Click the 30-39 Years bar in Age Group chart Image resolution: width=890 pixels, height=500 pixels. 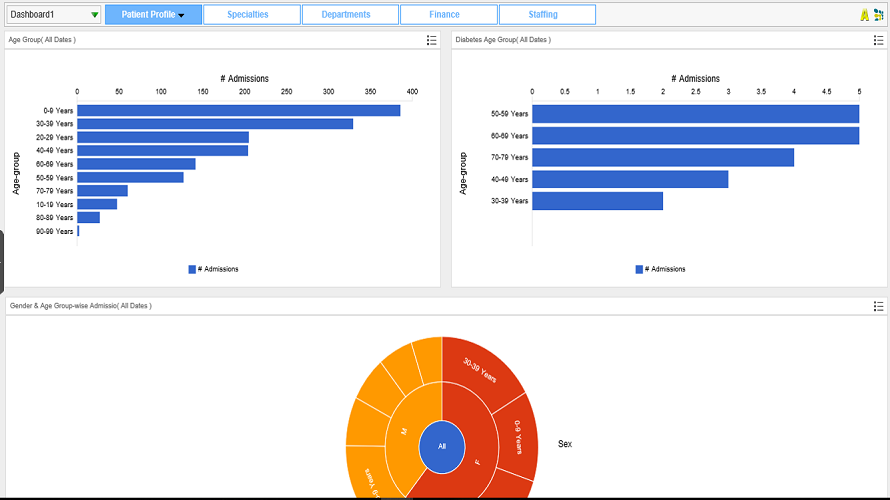point(215,124)
